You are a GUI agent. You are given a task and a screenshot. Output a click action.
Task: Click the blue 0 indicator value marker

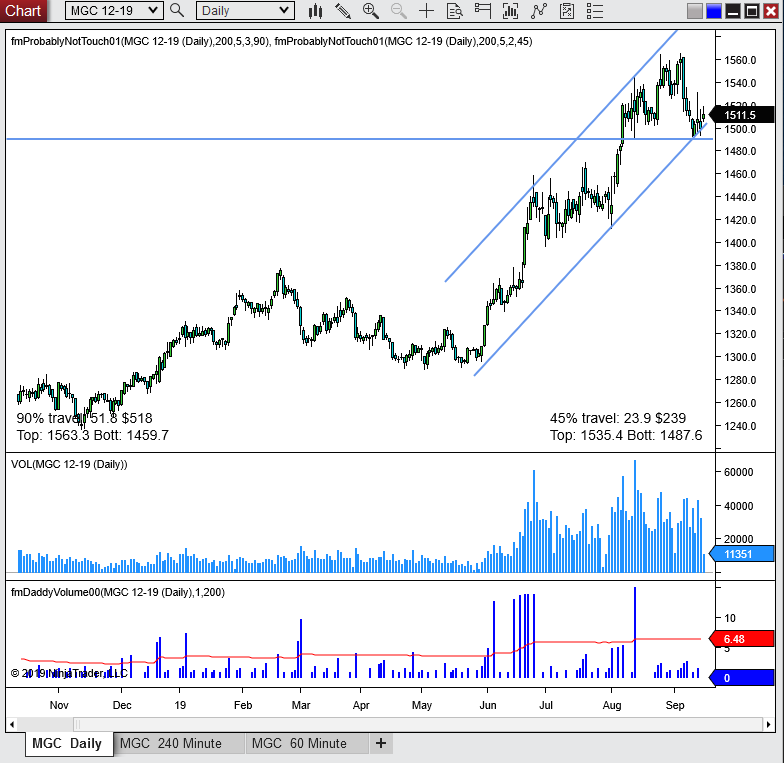[742, 678]
